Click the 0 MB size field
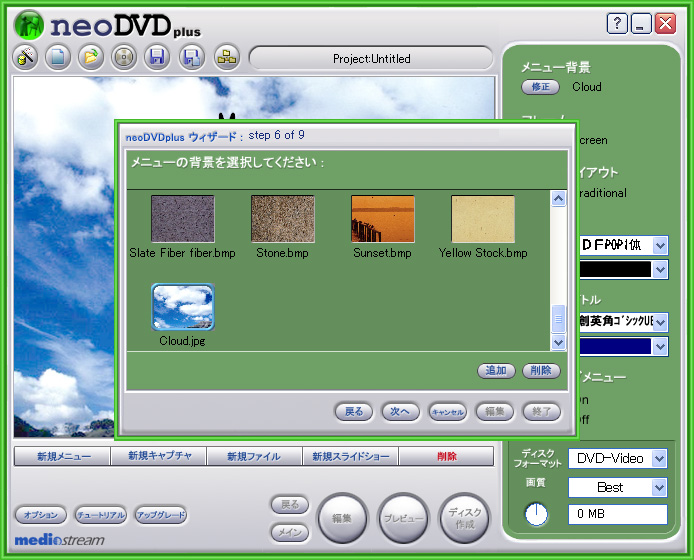This screenshot has height=560, width=694. click(617, 514)
